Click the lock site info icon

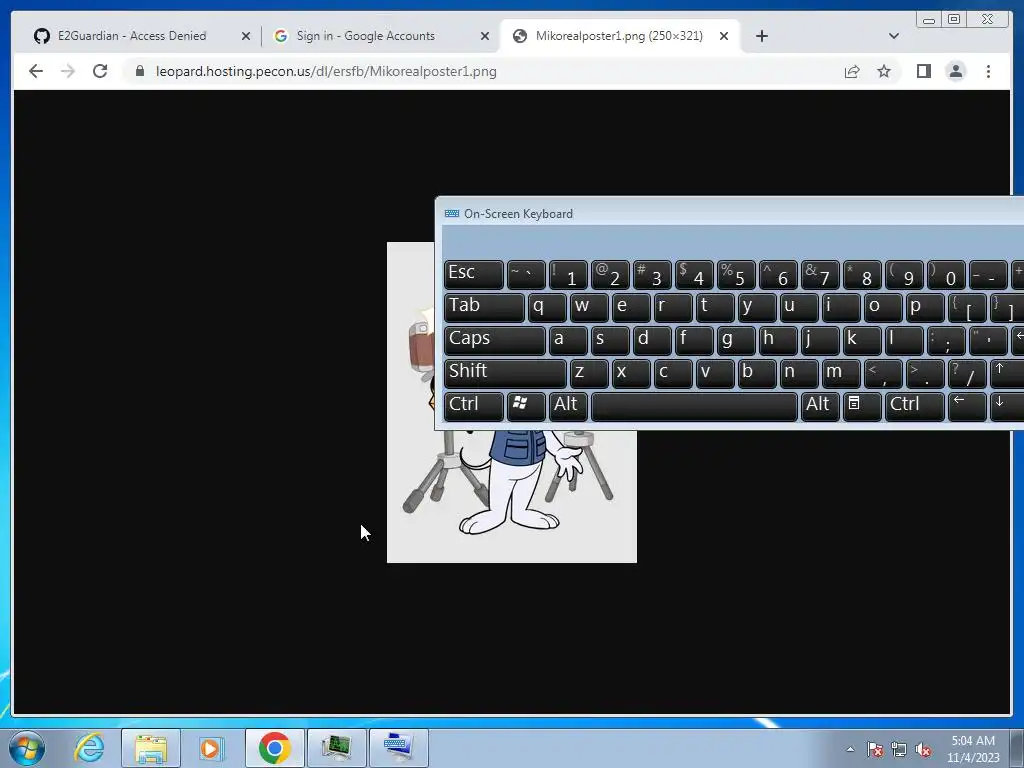point(139,71)
